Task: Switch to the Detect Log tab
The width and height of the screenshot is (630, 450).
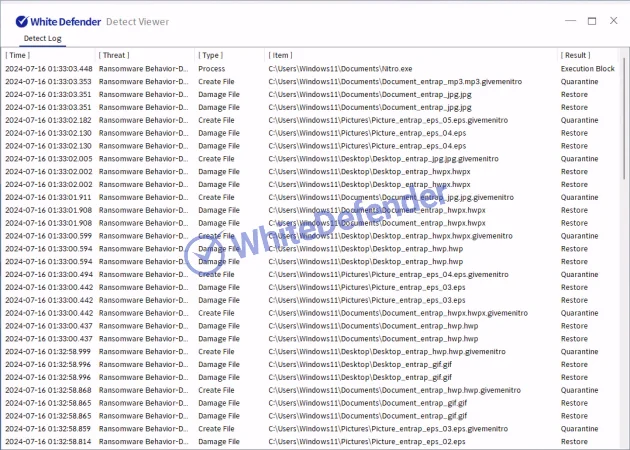Action: pyautogui.click(x=42, y=37)
